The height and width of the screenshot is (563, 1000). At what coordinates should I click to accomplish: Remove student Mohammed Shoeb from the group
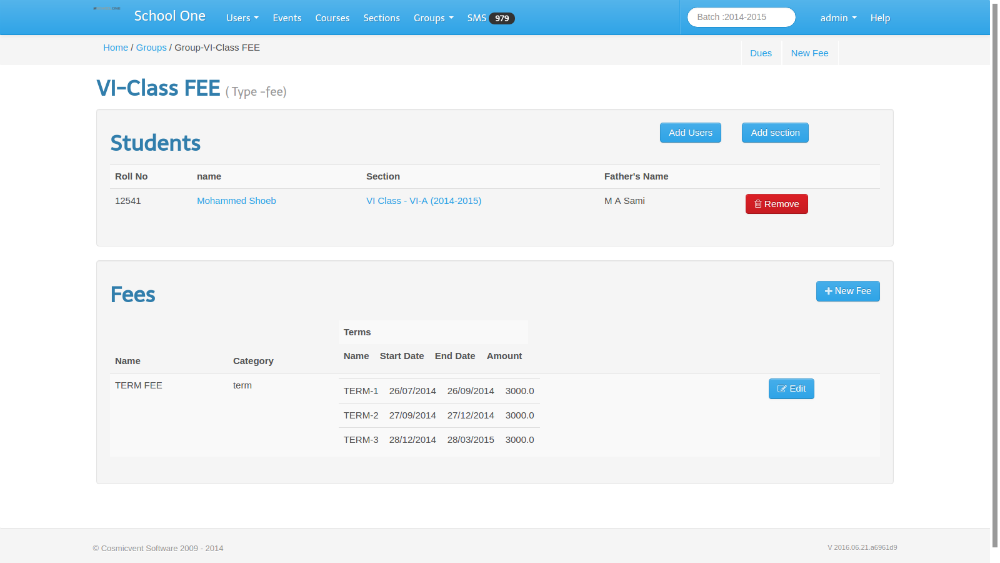tap(776, 204)
